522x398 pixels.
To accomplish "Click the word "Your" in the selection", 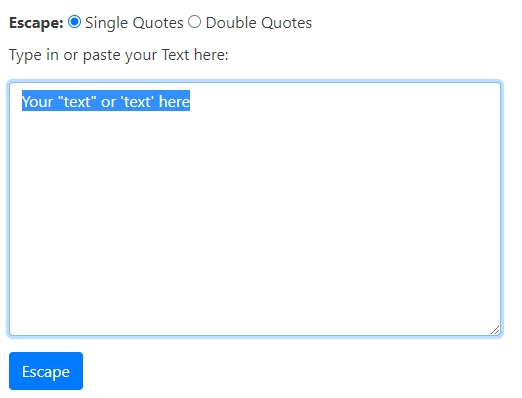I will point(37,101).
